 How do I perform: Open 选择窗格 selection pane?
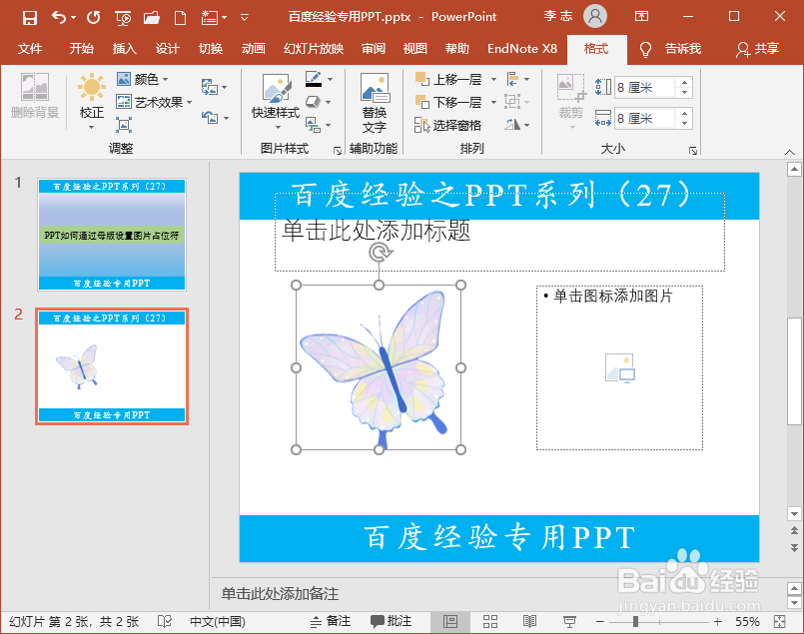coord(448,125)
